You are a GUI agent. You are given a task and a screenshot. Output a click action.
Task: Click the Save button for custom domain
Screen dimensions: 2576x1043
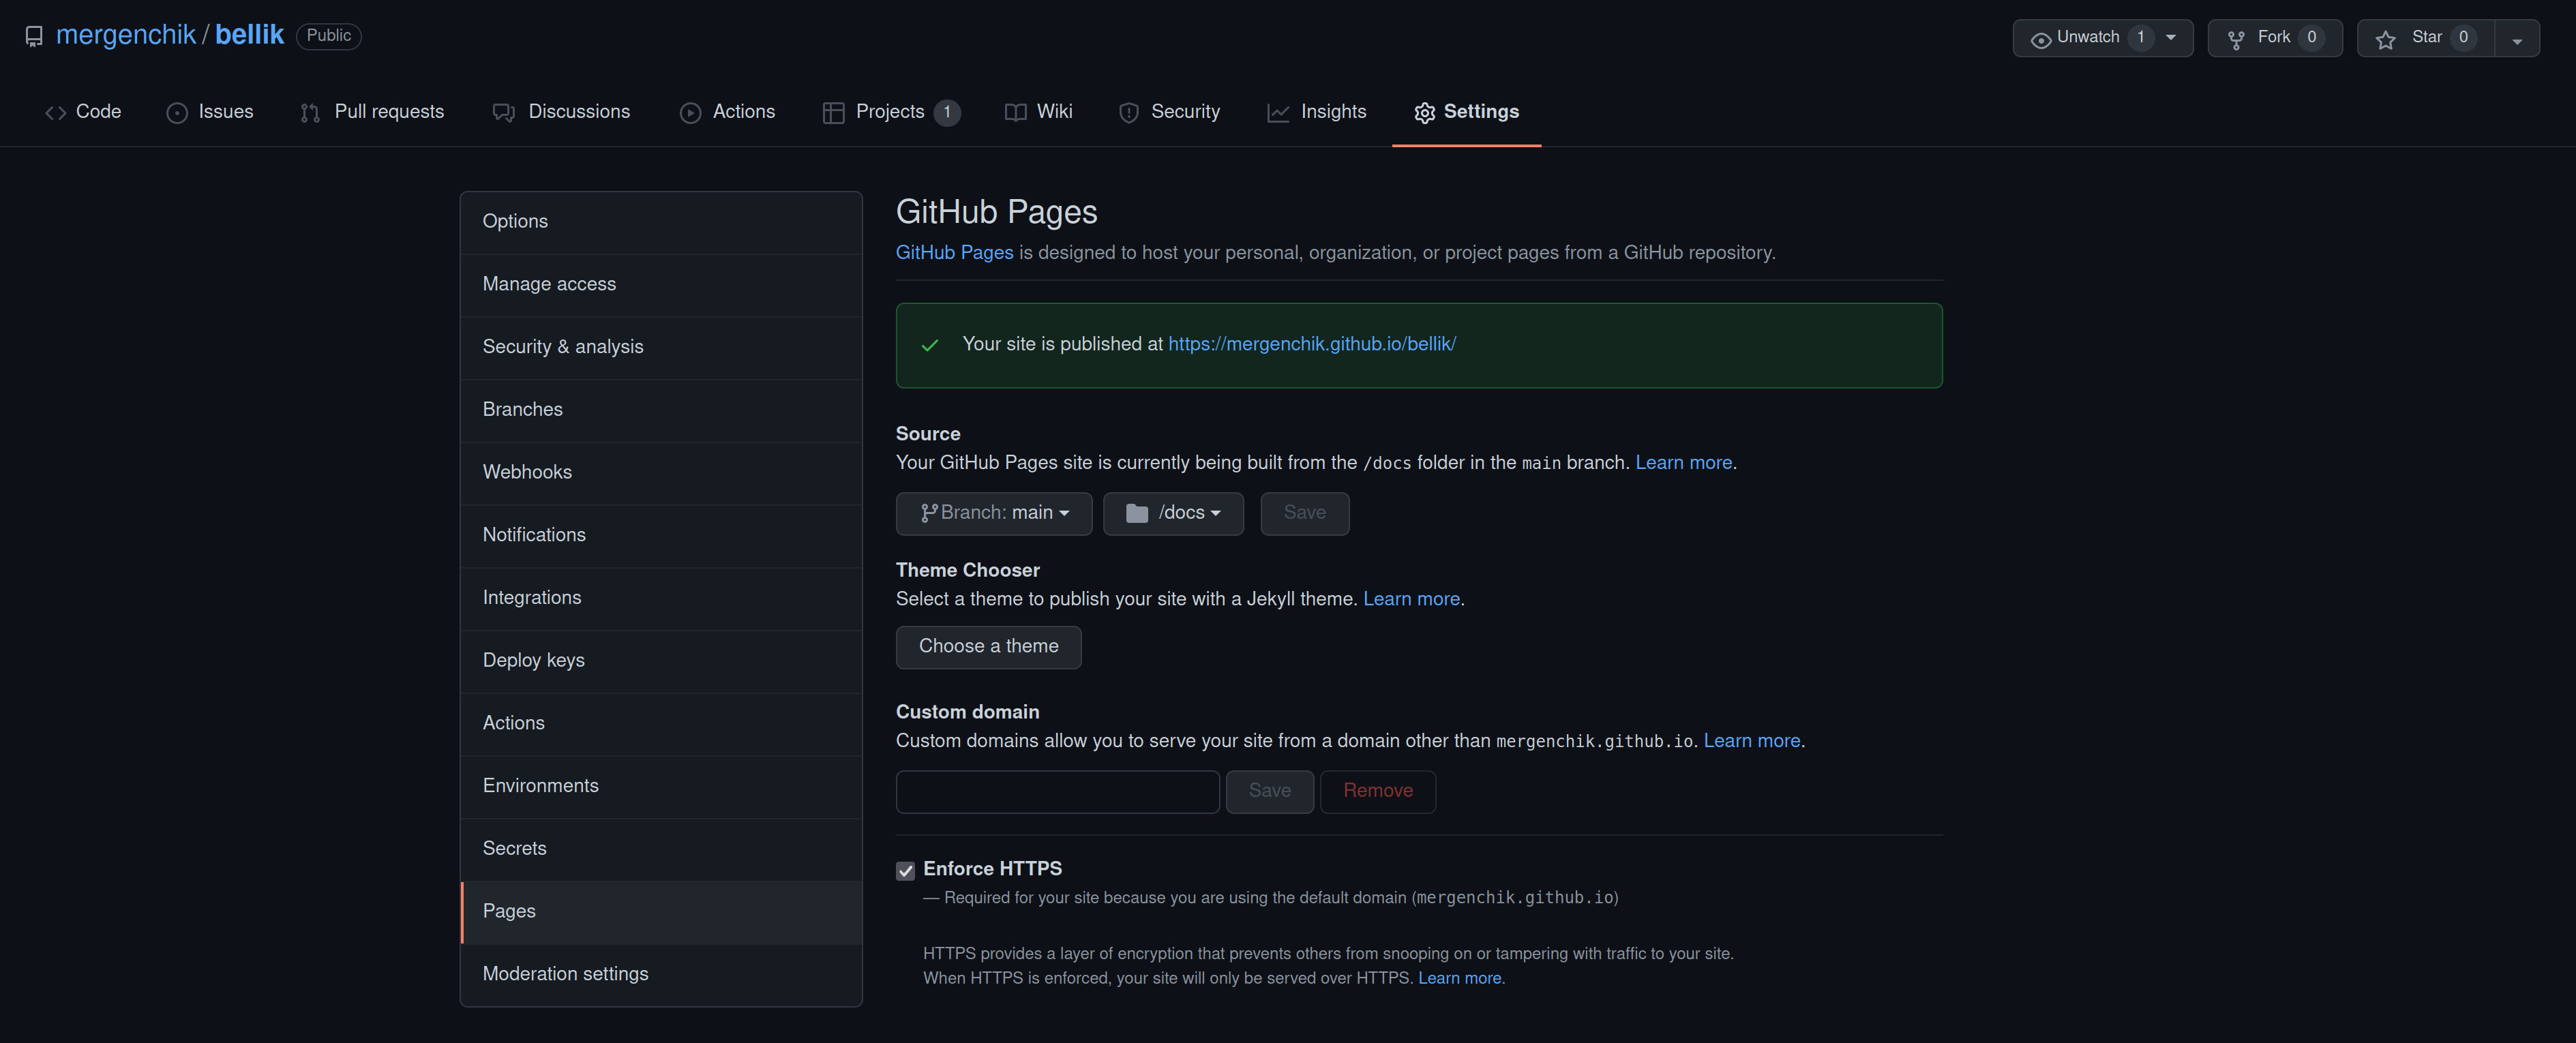pyautogui.click(x=1269, y=791)
